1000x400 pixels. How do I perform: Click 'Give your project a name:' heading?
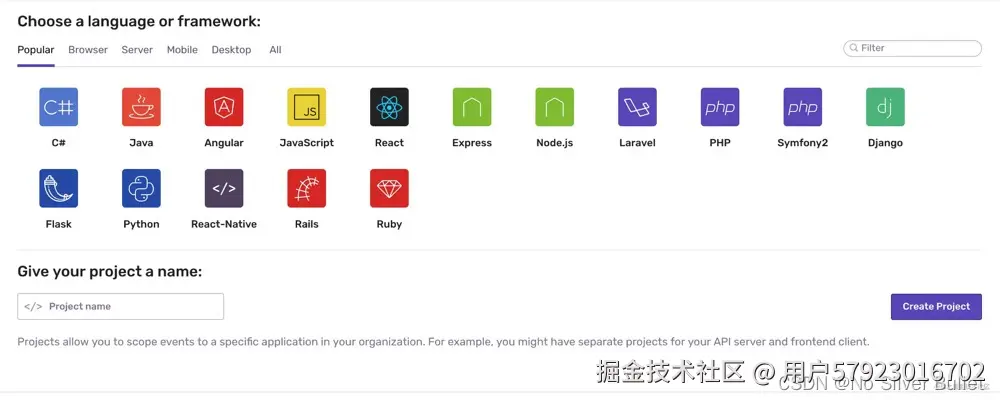[110, 272]
